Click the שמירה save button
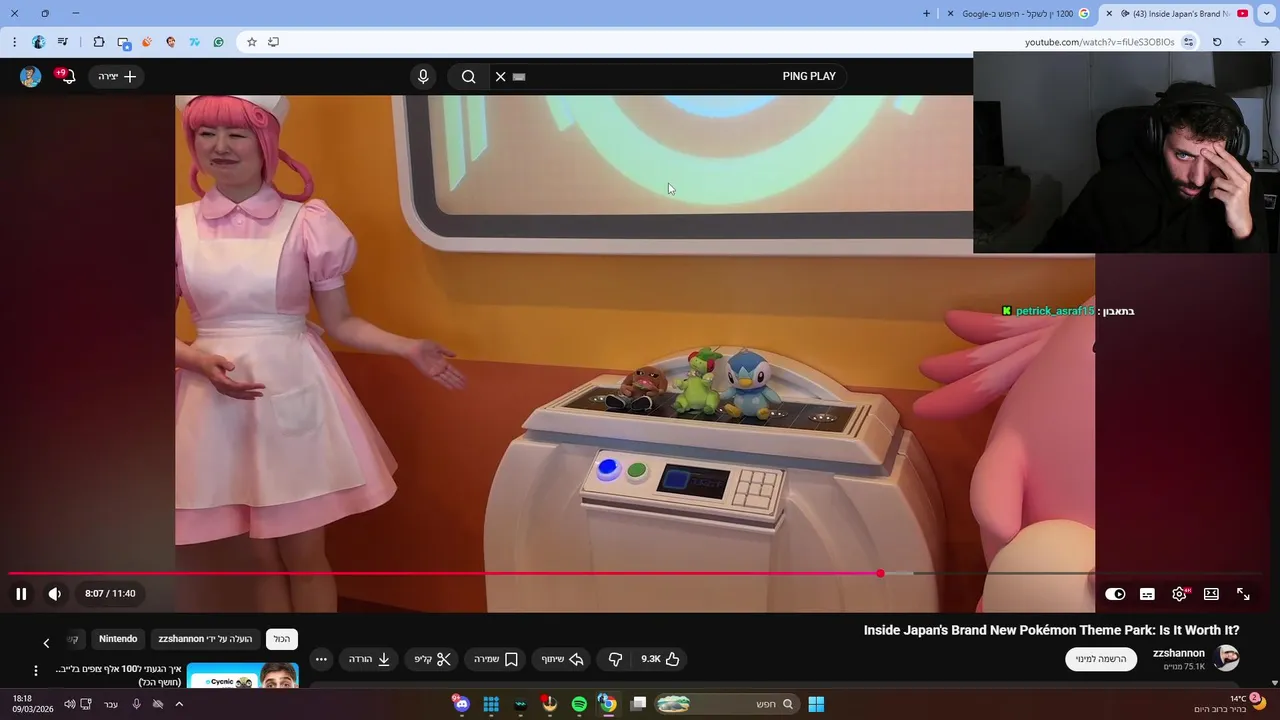This screenshot has width=1280, height=720. tap(496, 659)
